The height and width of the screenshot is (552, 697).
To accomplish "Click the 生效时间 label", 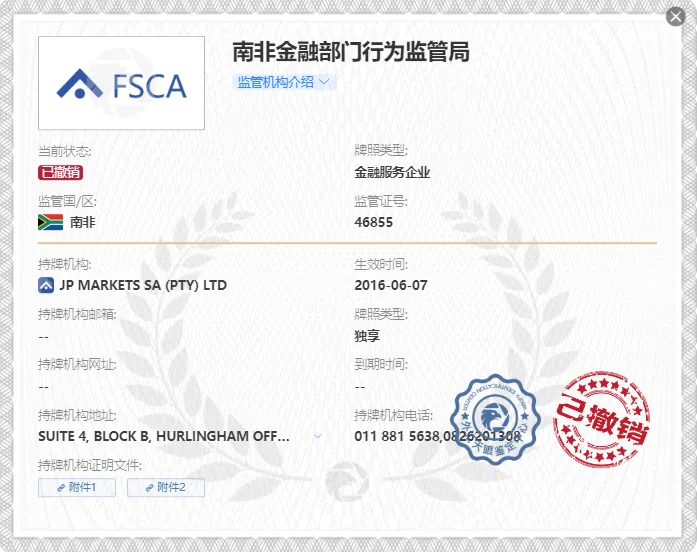I will pos(381,264).
